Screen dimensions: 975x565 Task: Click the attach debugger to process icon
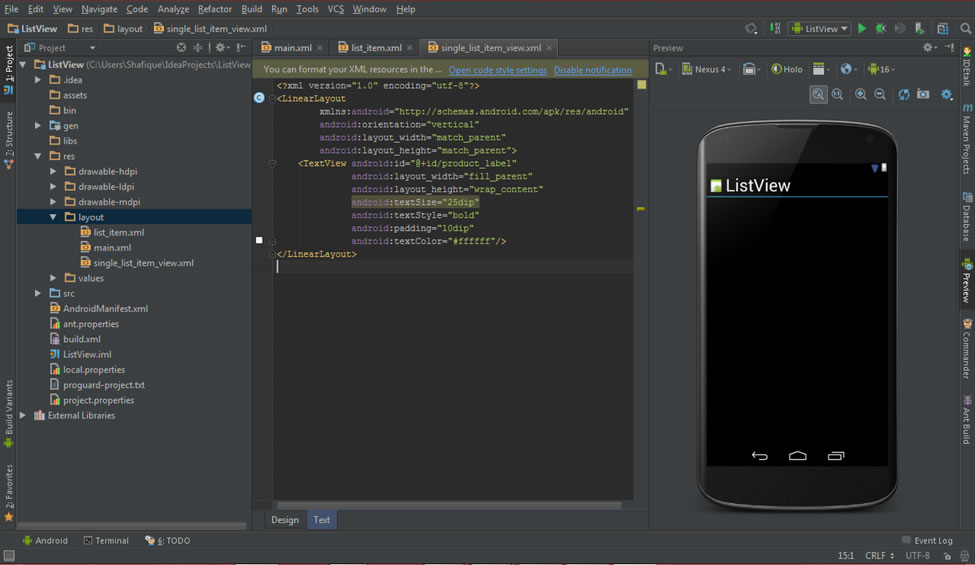(920, 29)
